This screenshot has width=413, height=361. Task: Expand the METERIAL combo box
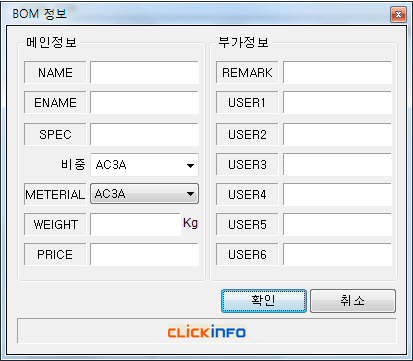pyautogui.click(x=144, y=194)
